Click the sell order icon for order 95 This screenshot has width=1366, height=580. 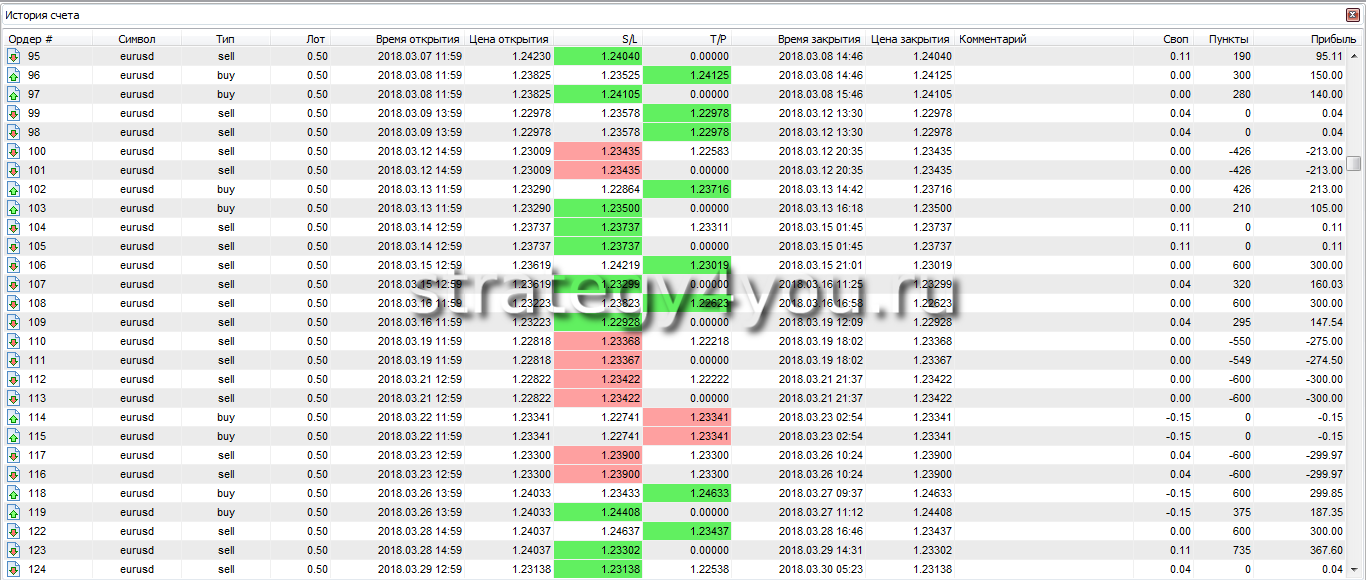tap(14, 56)
